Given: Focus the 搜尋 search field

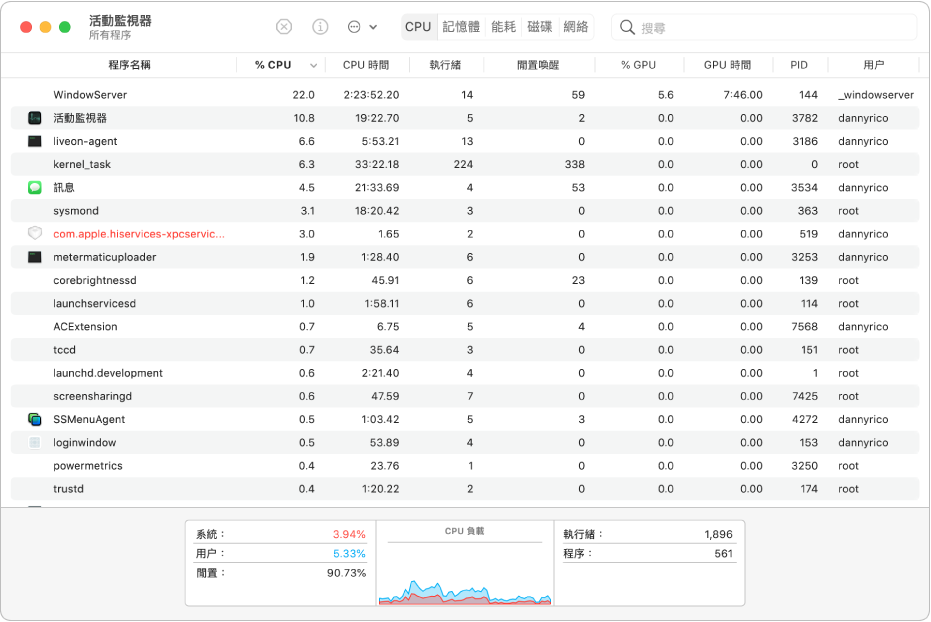Looking at the screenshot, I should point(764,27).
